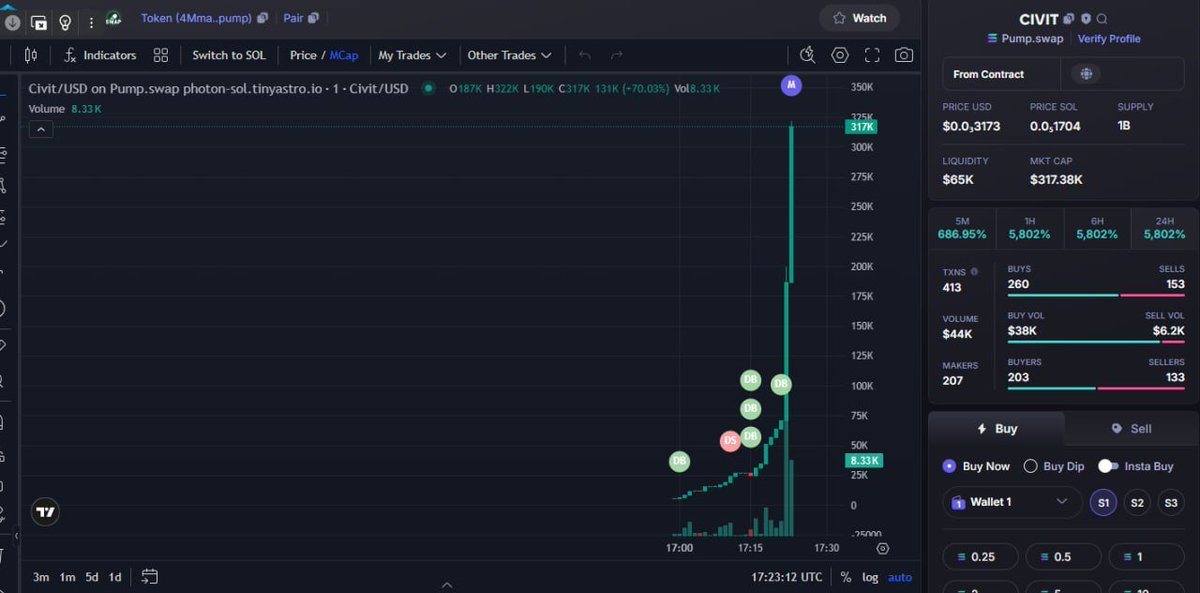Open the three-dot more options menu
Viewport: 1200px width, 593px height.
91,21
